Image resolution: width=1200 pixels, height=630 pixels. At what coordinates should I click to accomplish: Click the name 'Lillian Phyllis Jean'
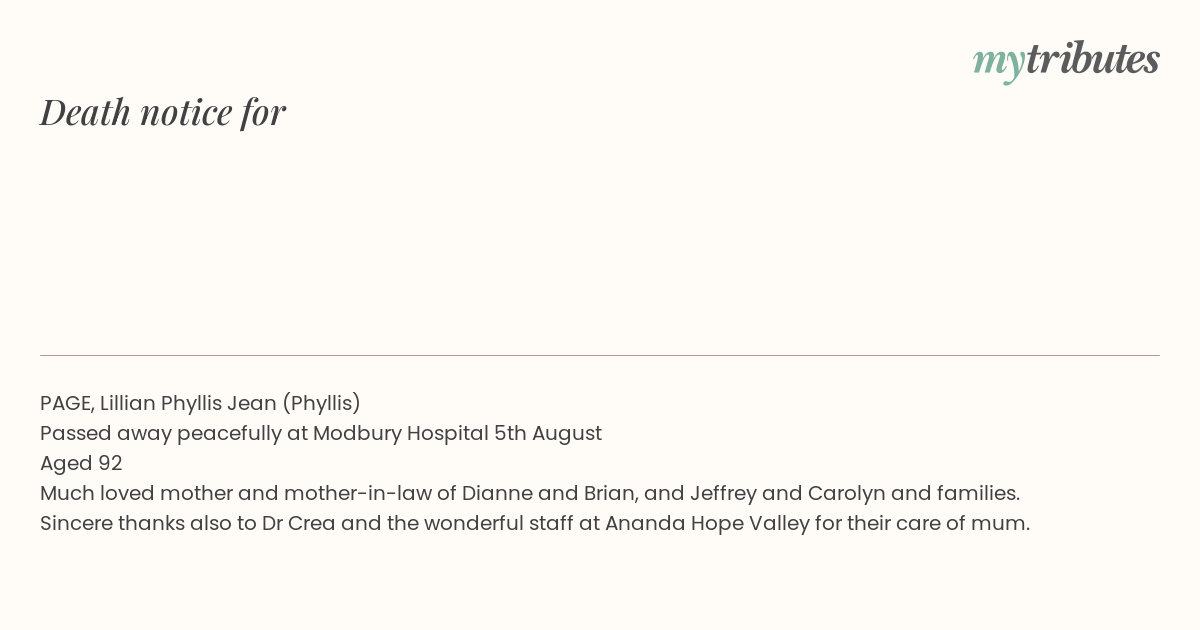pyautogui.click(x=188, y=403)
